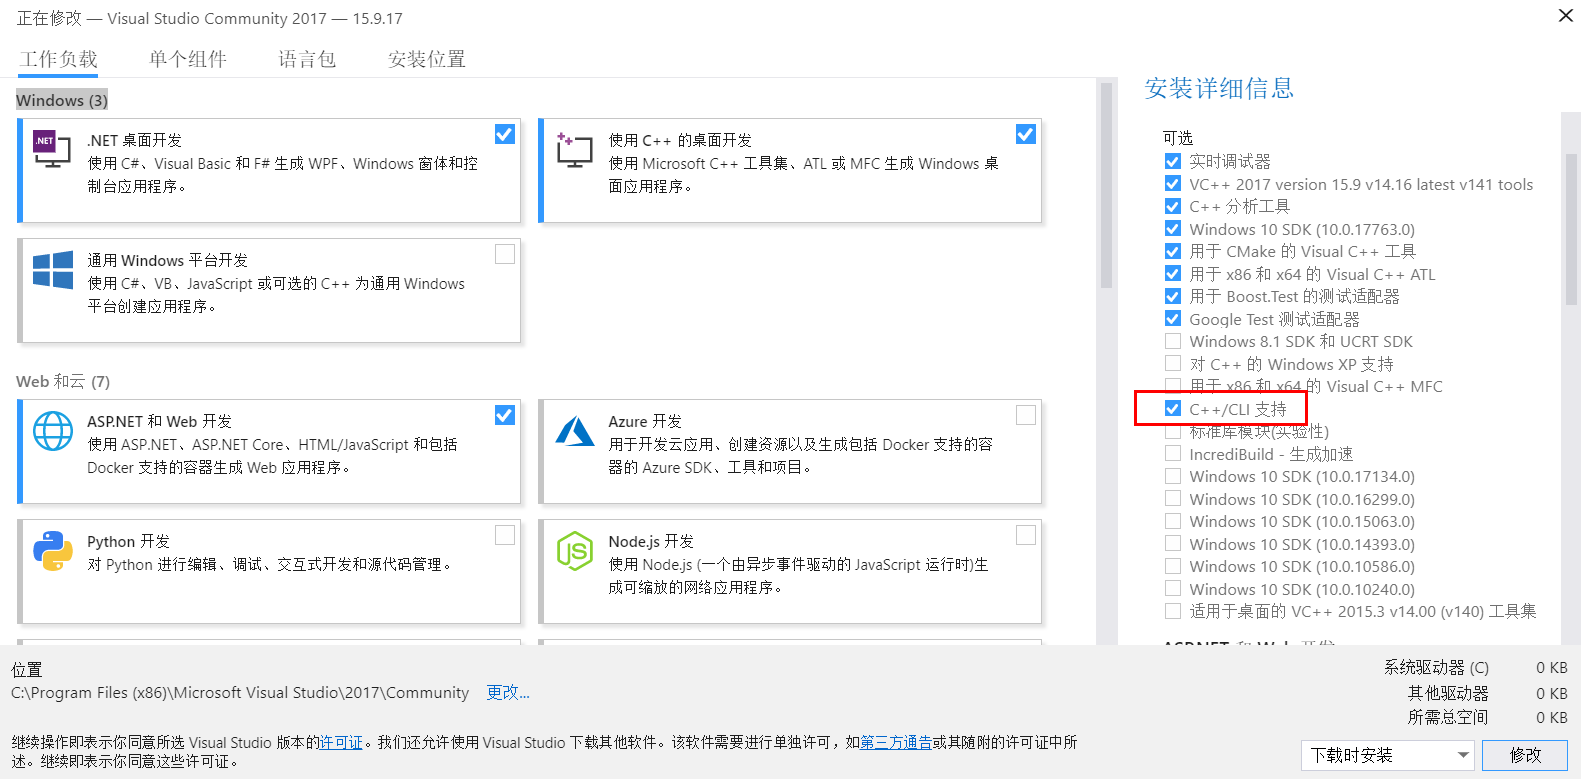Viewport: 1581px width, 779px height.
Task: Toggle Boost.Test 测试适配器 checkbox
Action: coord(1173,296)
